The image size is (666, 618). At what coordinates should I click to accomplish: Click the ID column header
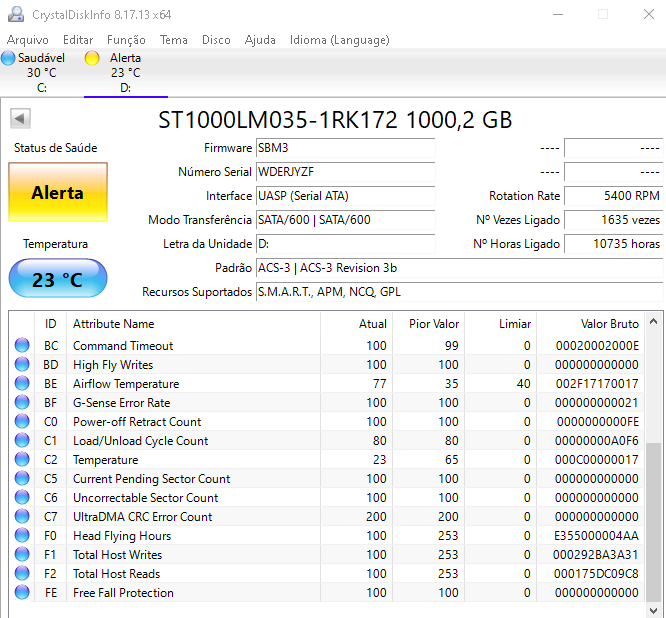point(51,324)
